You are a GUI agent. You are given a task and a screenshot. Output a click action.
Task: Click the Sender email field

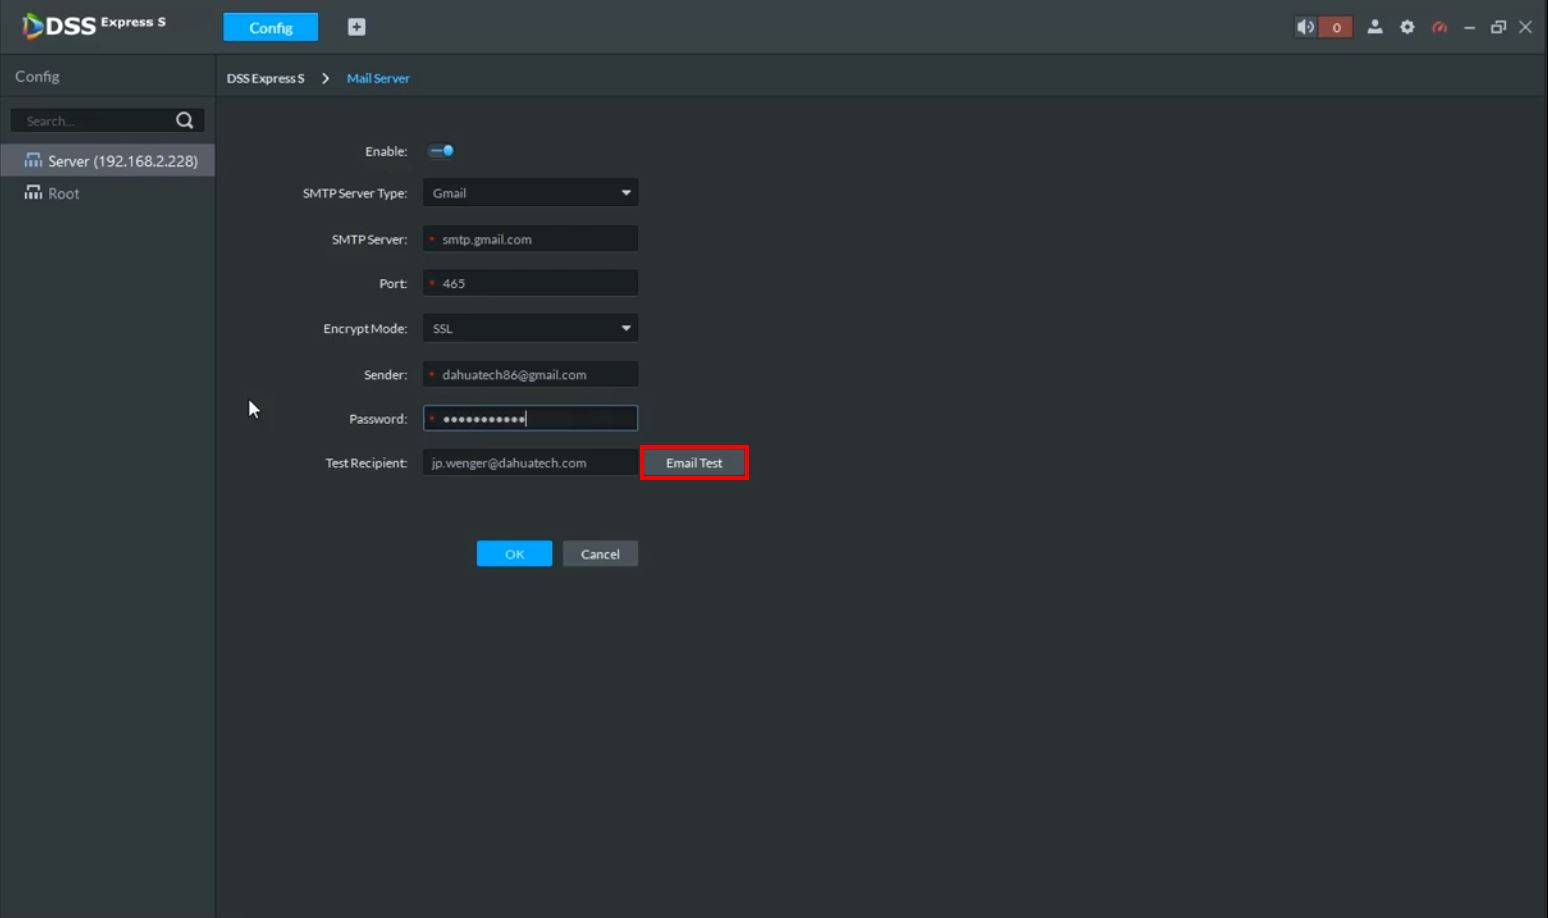(x=530, y=374)
